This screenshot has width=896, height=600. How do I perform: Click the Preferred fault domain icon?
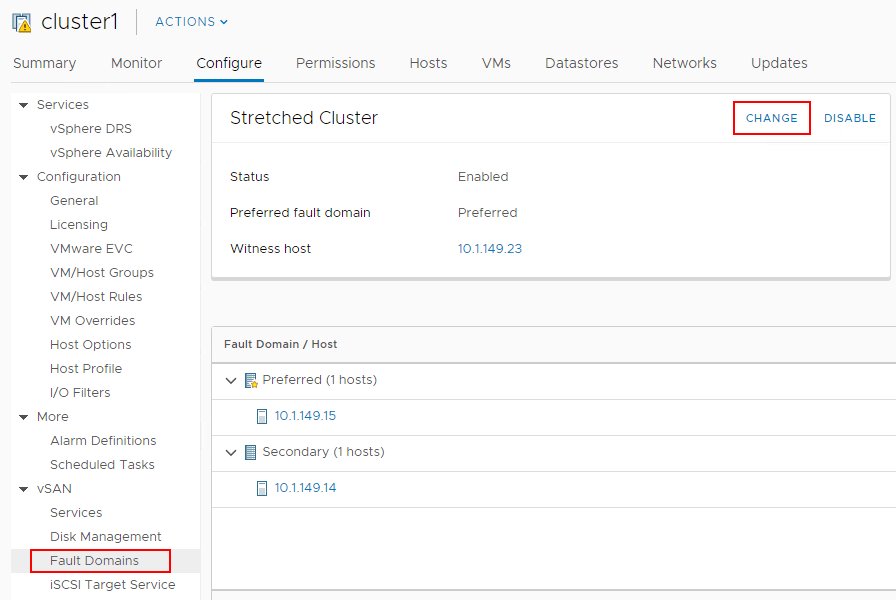click(x=251, y=380)
